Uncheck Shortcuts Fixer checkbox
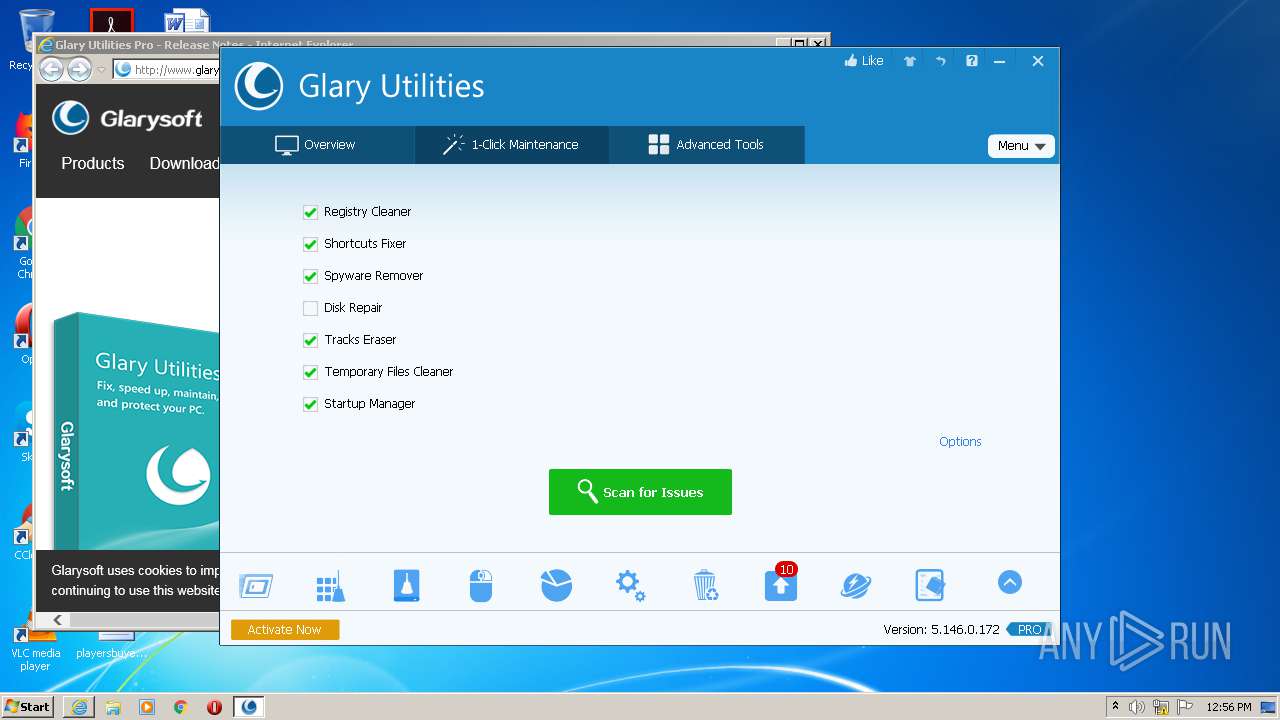This screenshot has width=1280, height=720. (310, 244)
